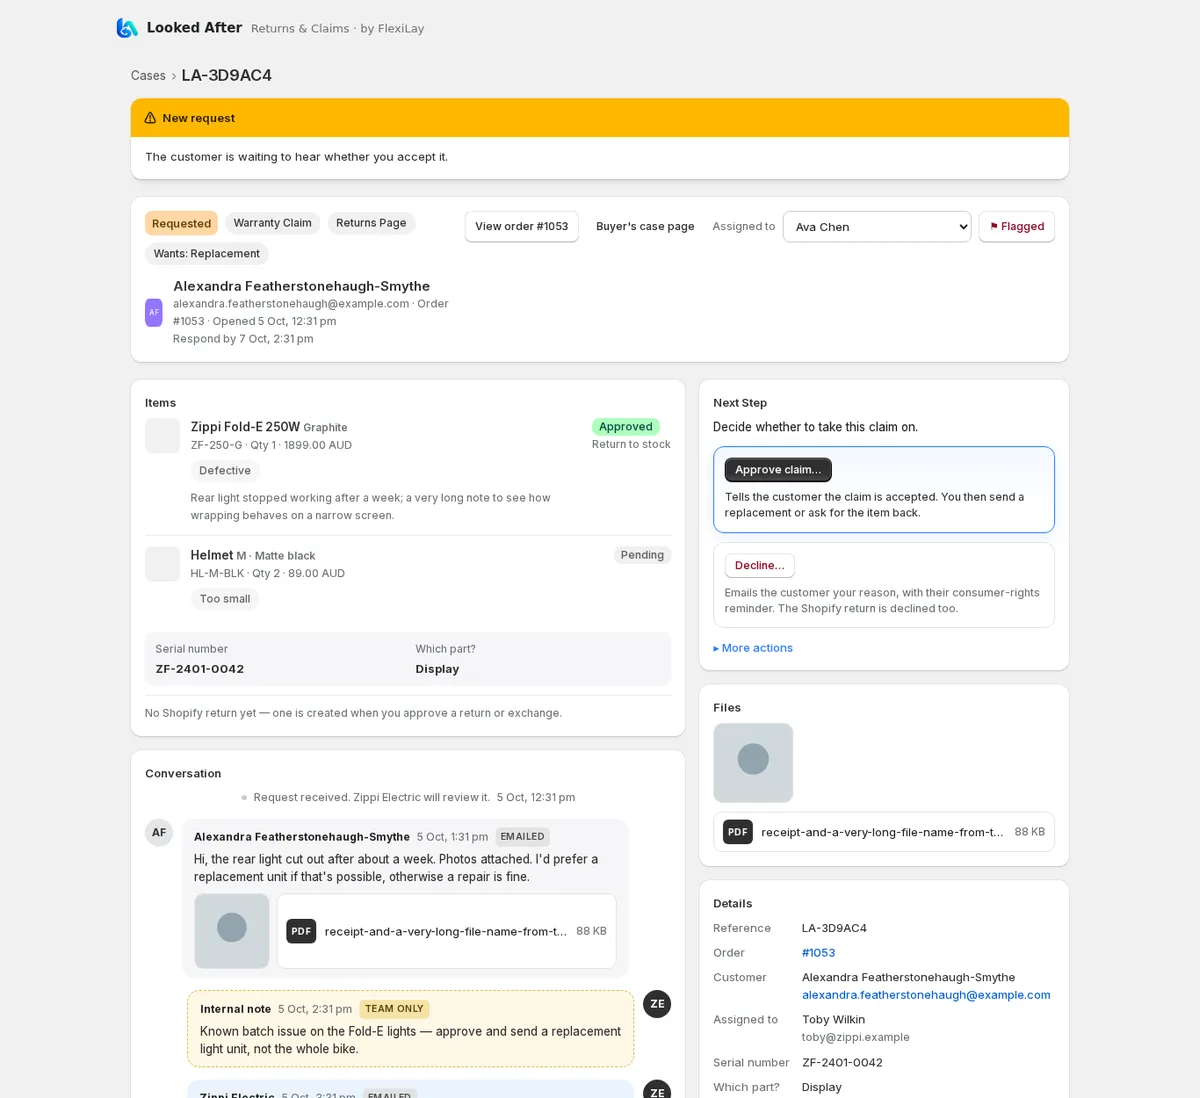The width and height of the screenshot is (1200, 1098).
Task: Click the Wants: Replacement tag
Action: point(207,254)
